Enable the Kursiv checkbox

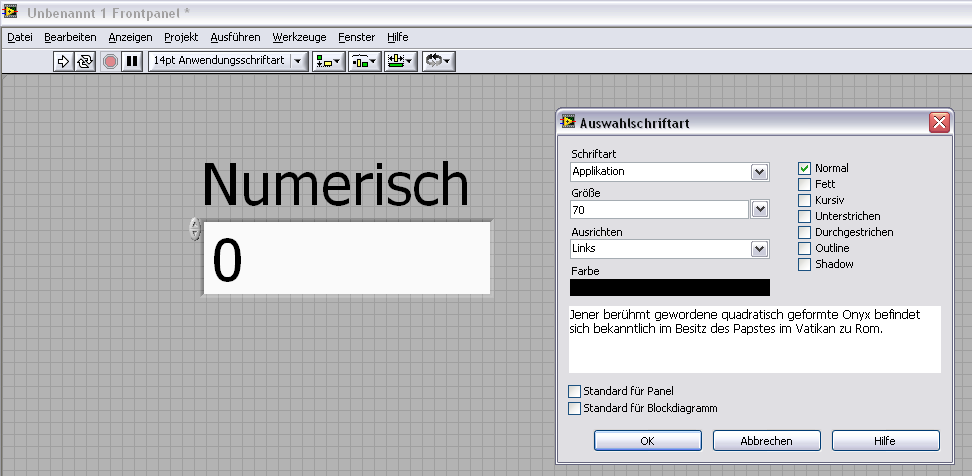(x=805, y=200)
